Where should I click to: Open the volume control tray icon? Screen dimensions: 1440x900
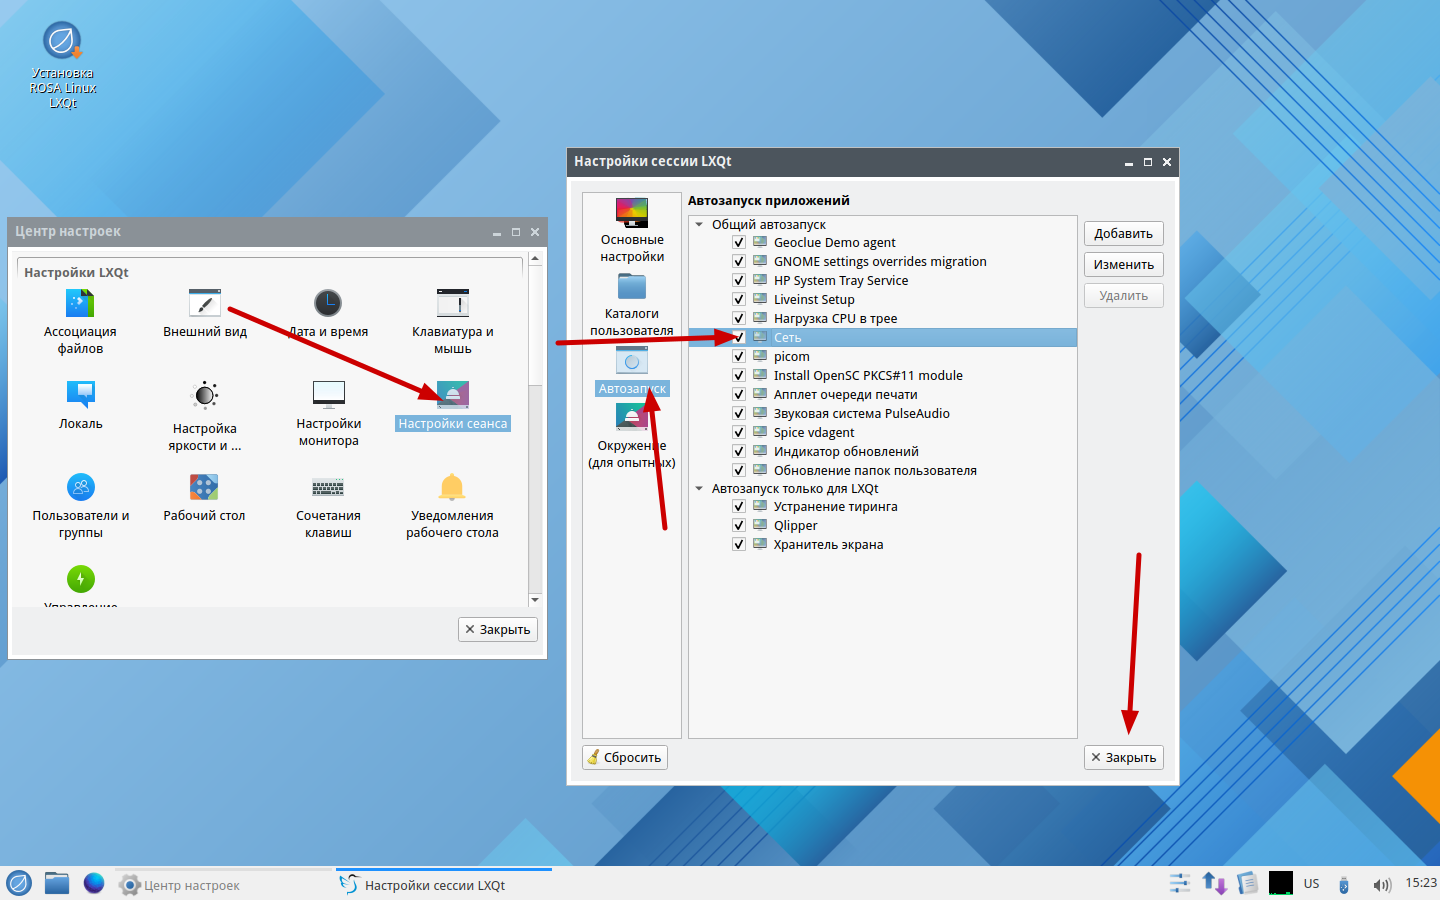click(x=1382, y=885)
